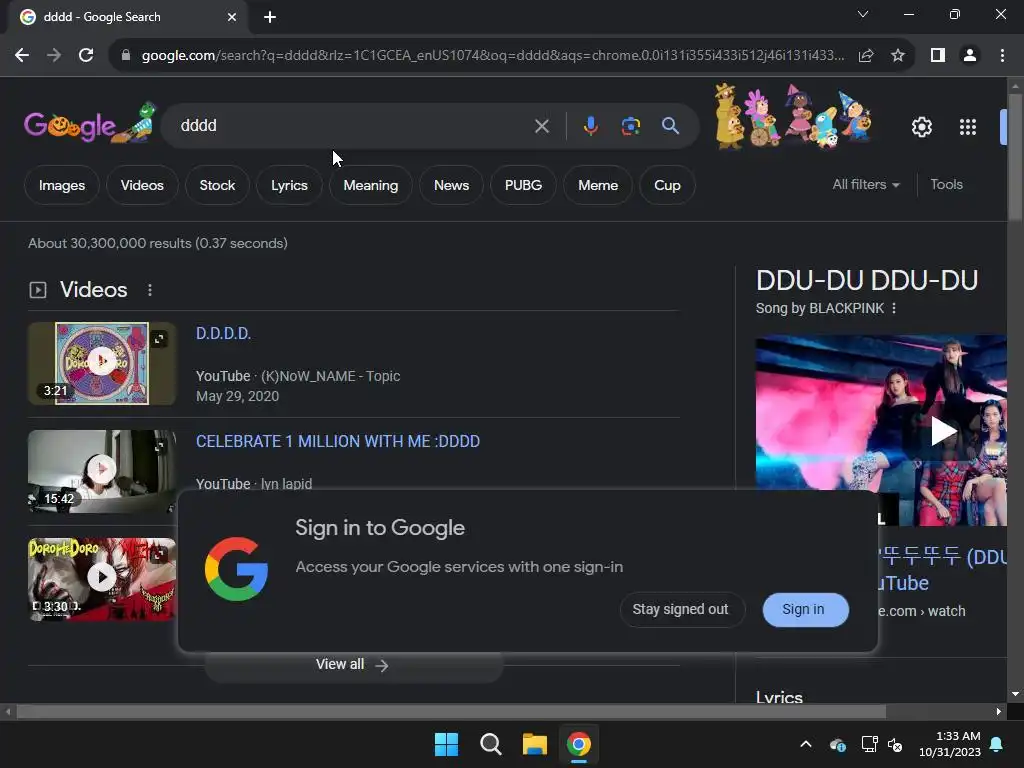Filter results by Videos chip
This screenshot has height=768, width=1024.
point(142,185)
